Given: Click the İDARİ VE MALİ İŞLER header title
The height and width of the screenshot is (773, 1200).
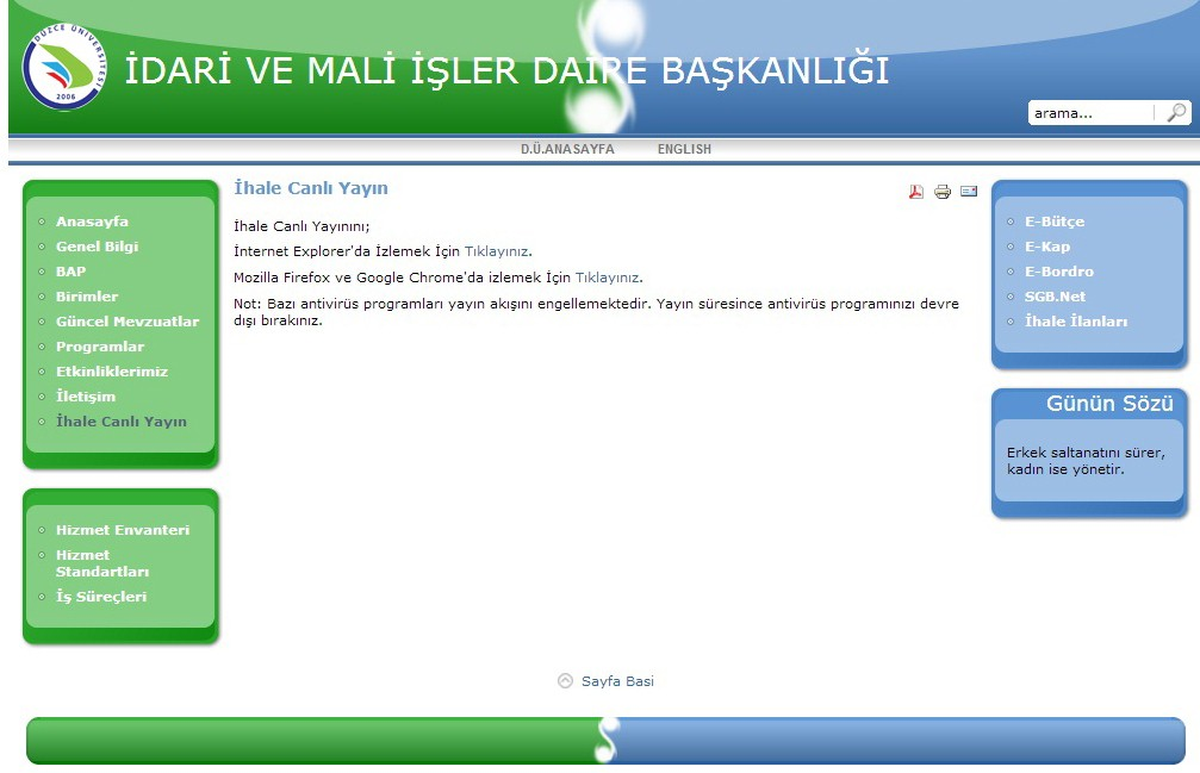Looking at the screenshot, I should 506,71.
